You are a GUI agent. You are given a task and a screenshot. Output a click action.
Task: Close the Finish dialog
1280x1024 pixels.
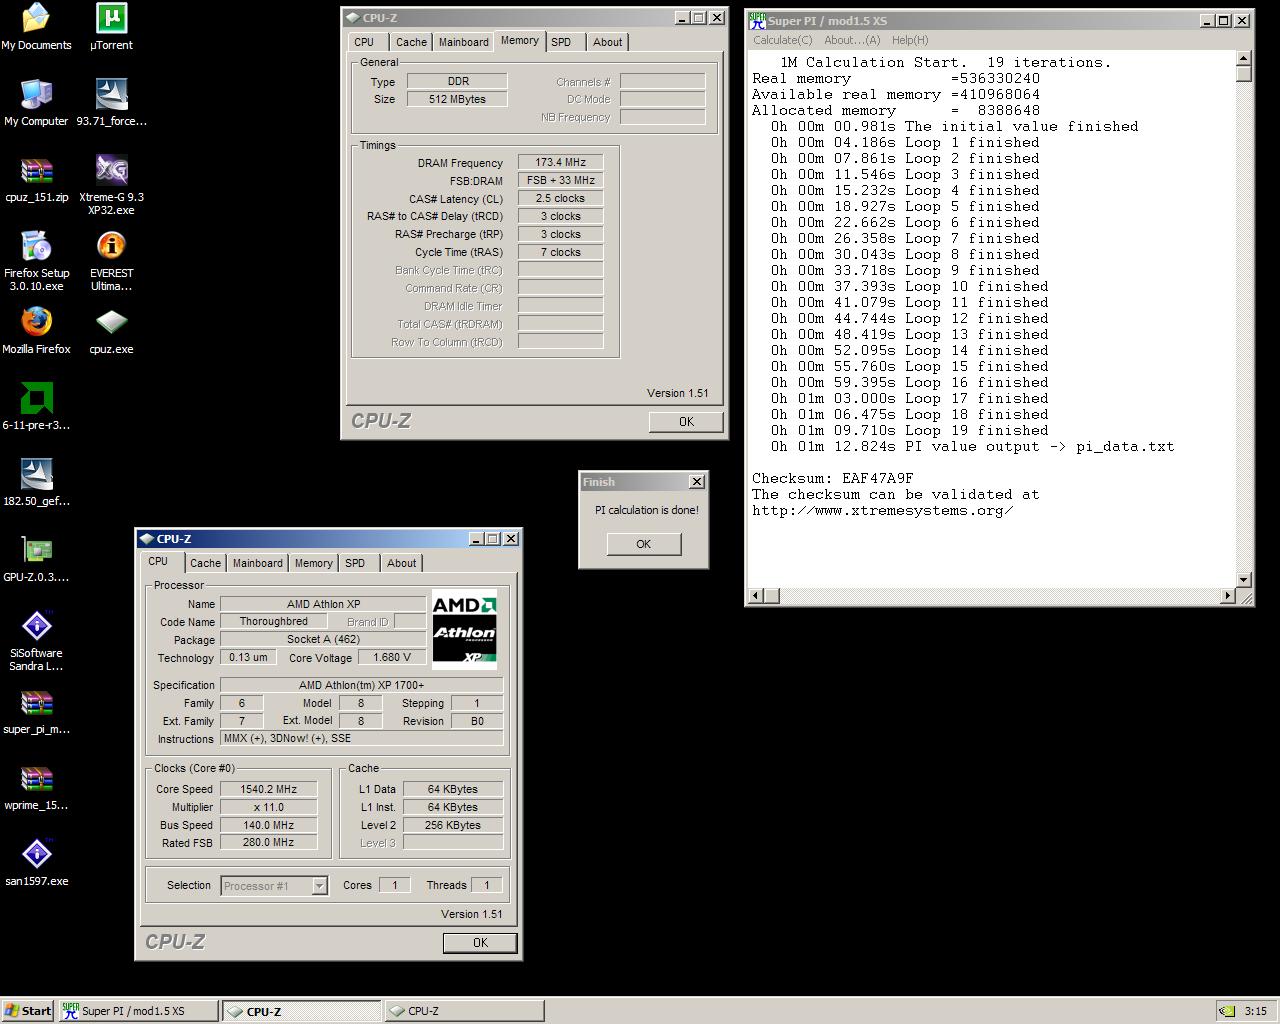click(x=697, y=482)
